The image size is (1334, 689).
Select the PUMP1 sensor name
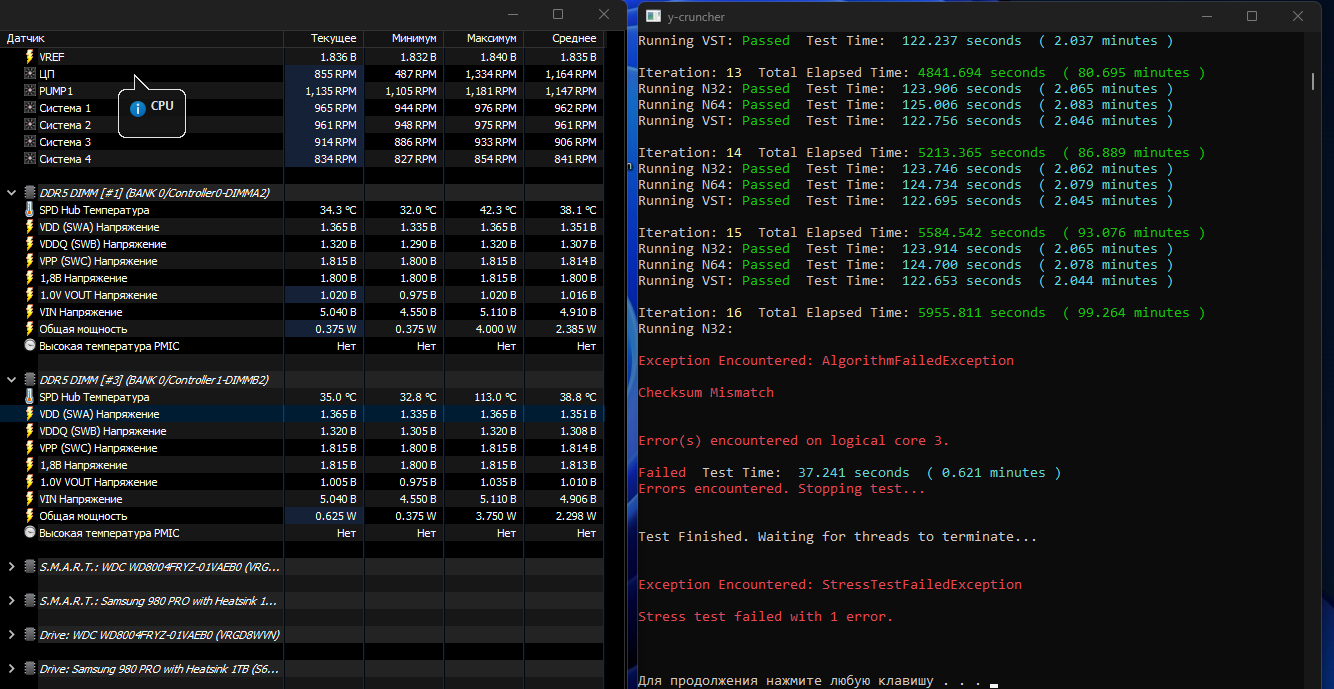coord(57,91)
